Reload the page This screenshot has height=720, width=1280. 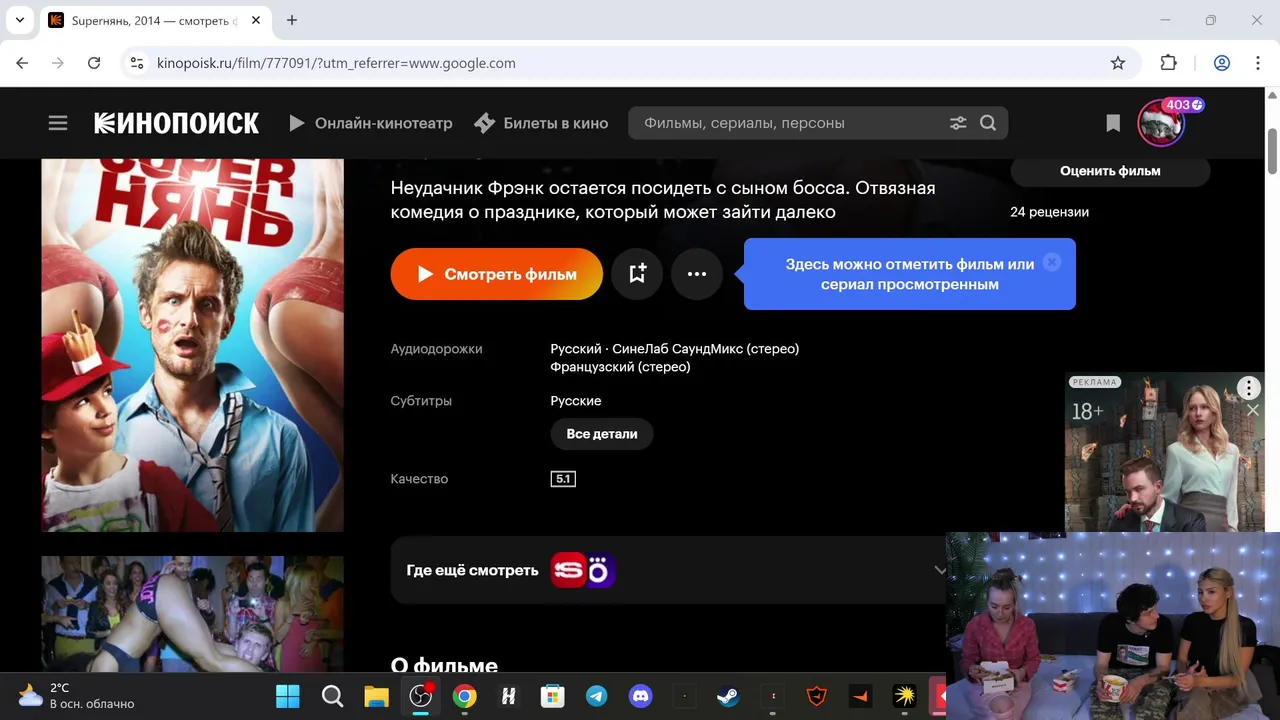click(94, 63)
